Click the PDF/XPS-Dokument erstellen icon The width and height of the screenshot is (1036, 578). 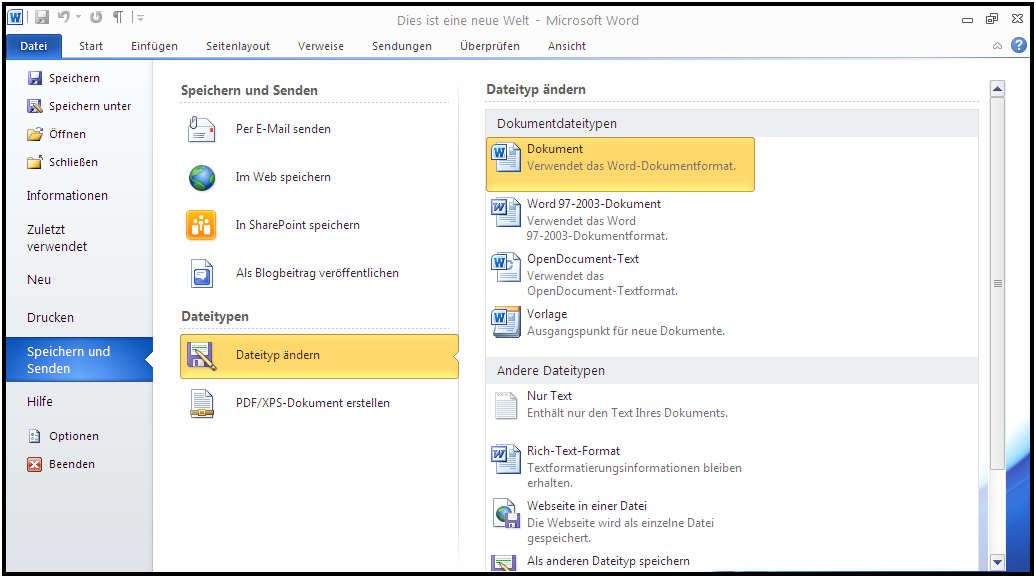[202, 404]
